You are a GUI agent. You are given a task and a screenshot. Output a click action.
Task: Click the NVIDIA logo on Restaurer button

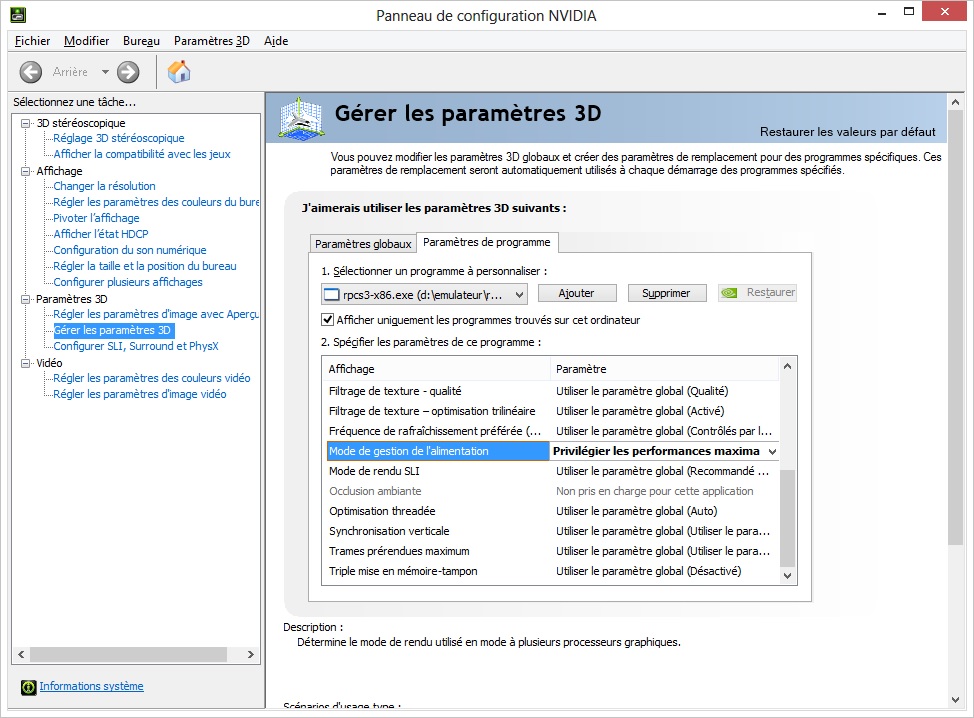tap(729, 293)
